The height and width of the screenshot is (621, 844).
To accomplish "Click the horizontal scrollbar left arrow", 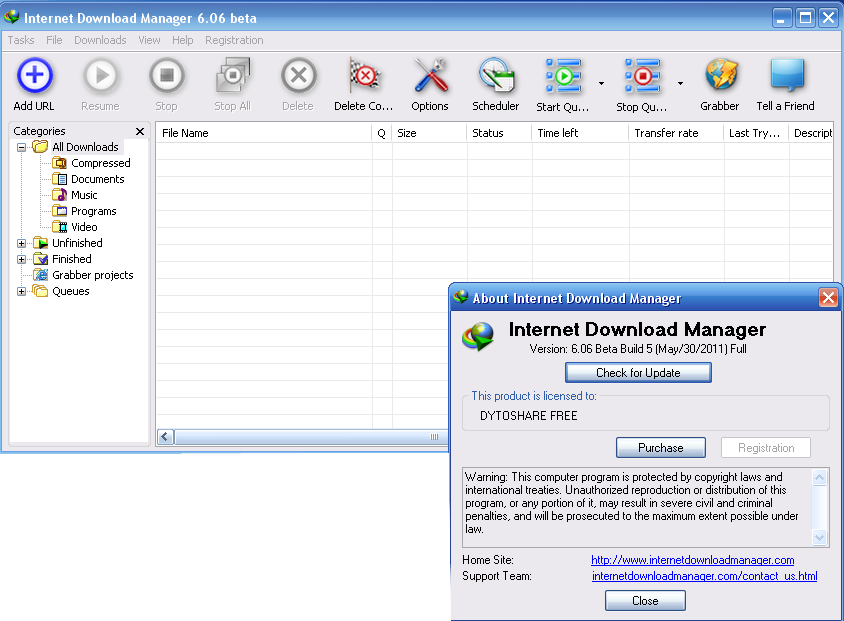I will 166,437.
